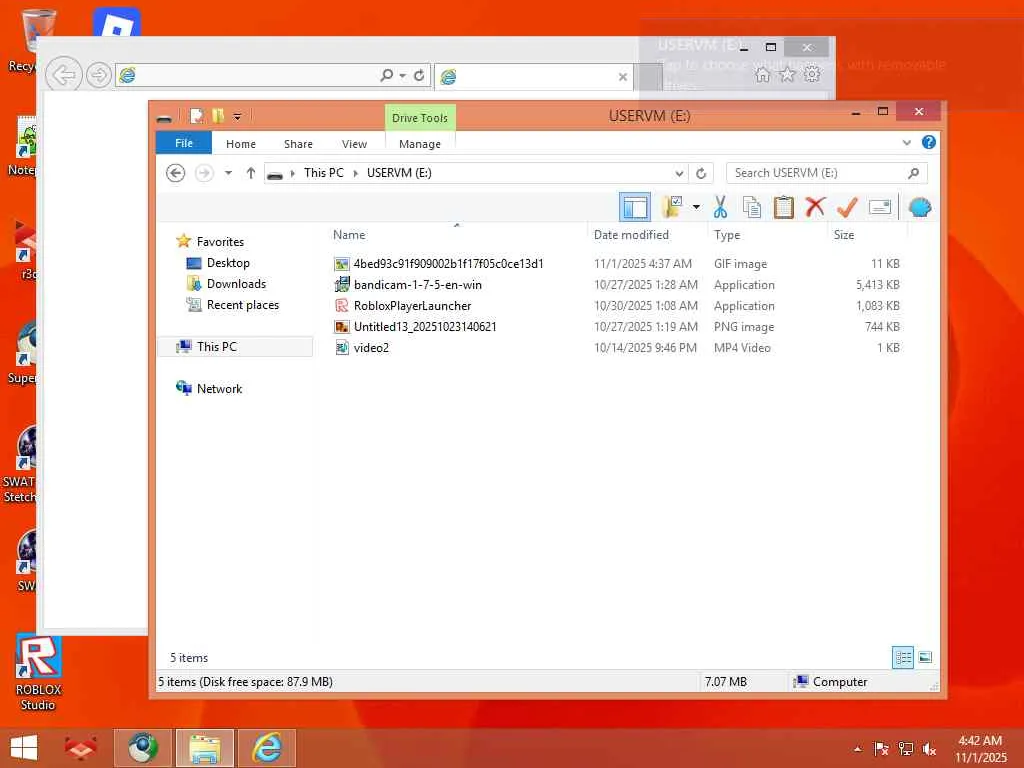The width and height of the screenshot is (1024, 768).
Task: Open the Manage ribbon tab
Action: tap(419, 144)
